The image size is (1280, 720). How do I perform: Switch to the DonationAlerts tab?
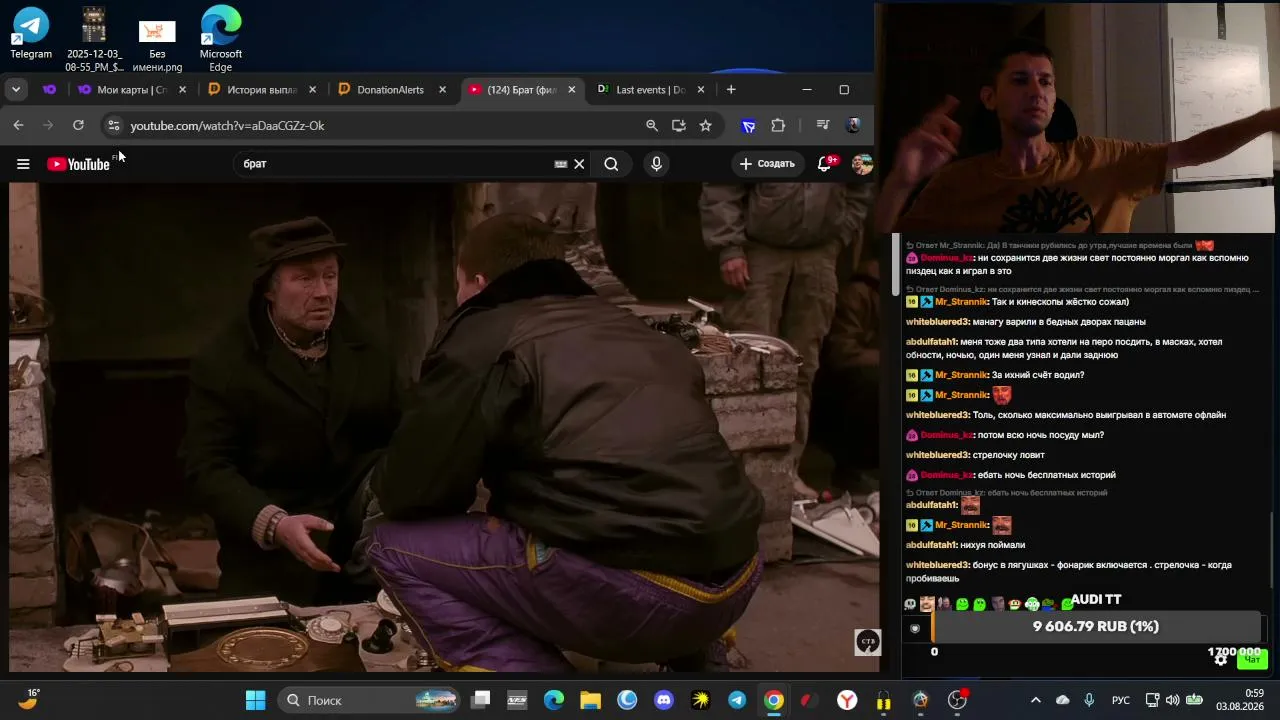pyautogui.click(x=392, y=90)
